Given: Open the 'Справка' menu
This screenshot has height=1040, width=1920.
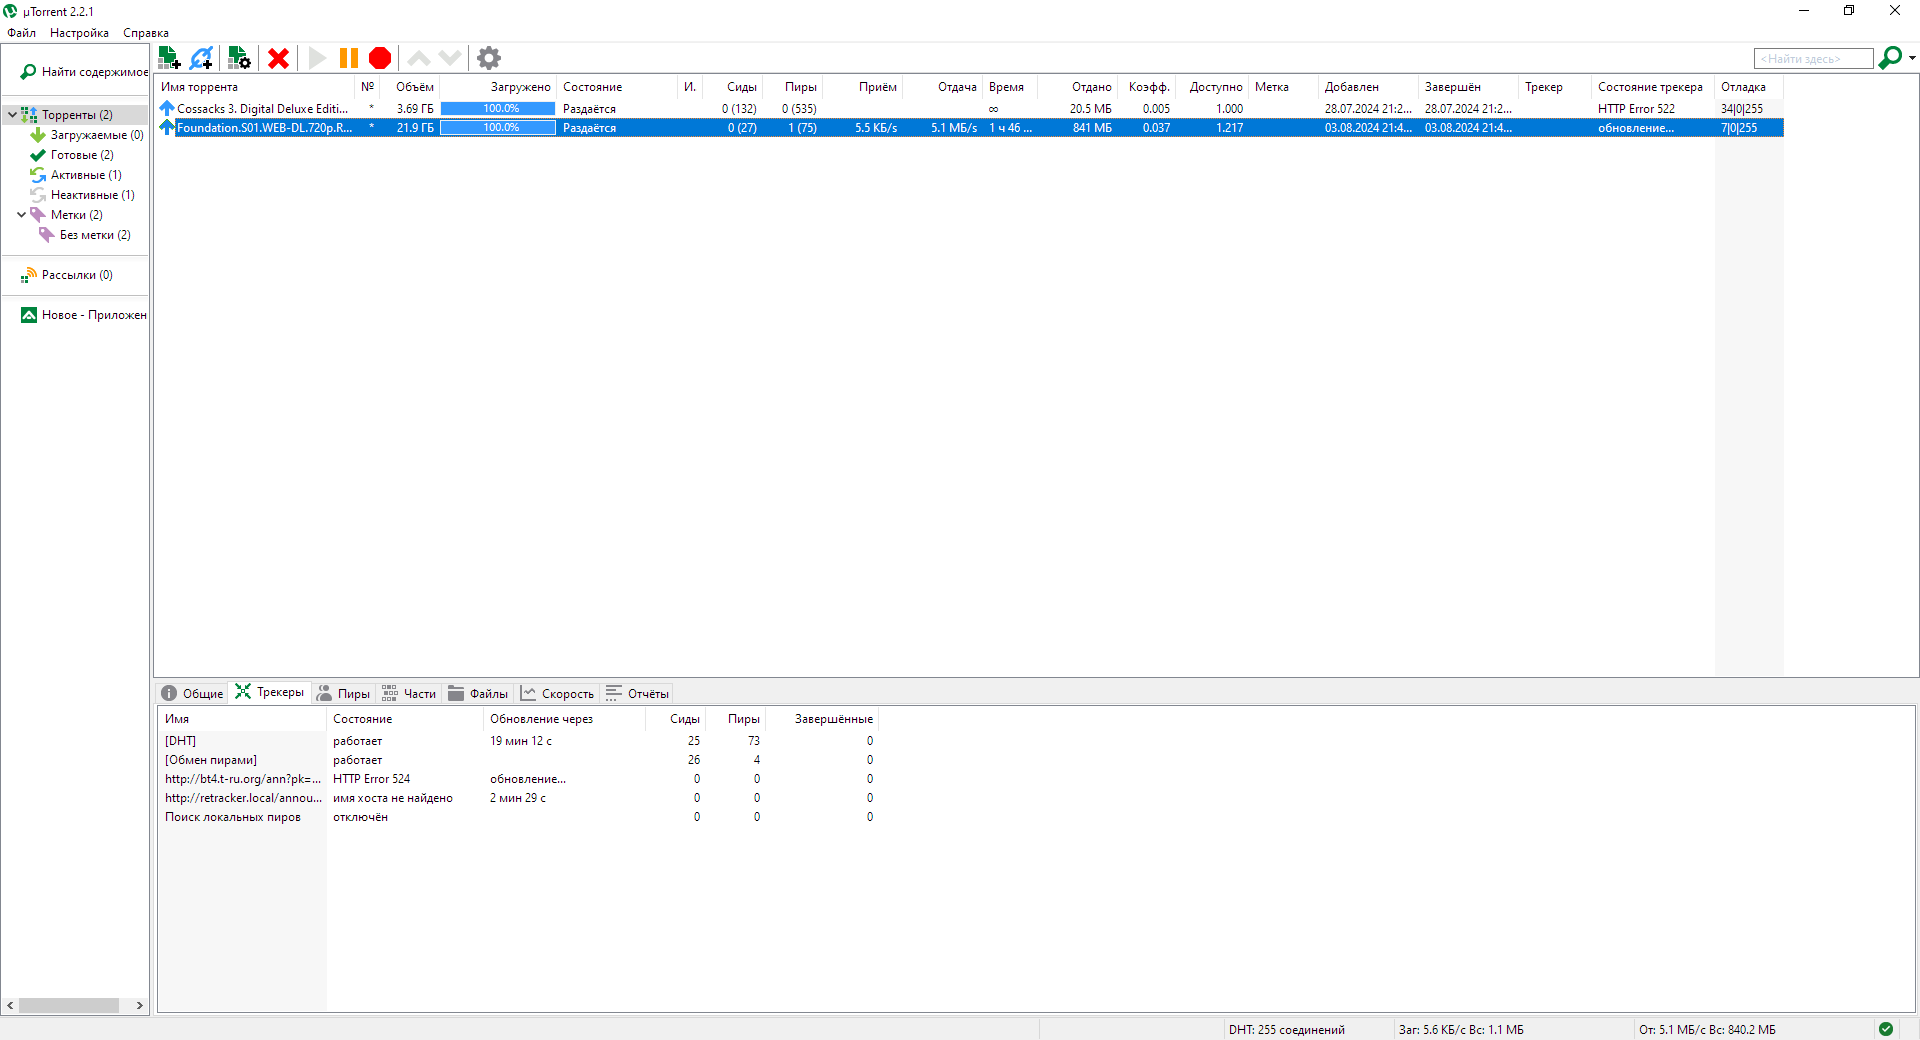Looking at the screenshot, I should 146,33.
